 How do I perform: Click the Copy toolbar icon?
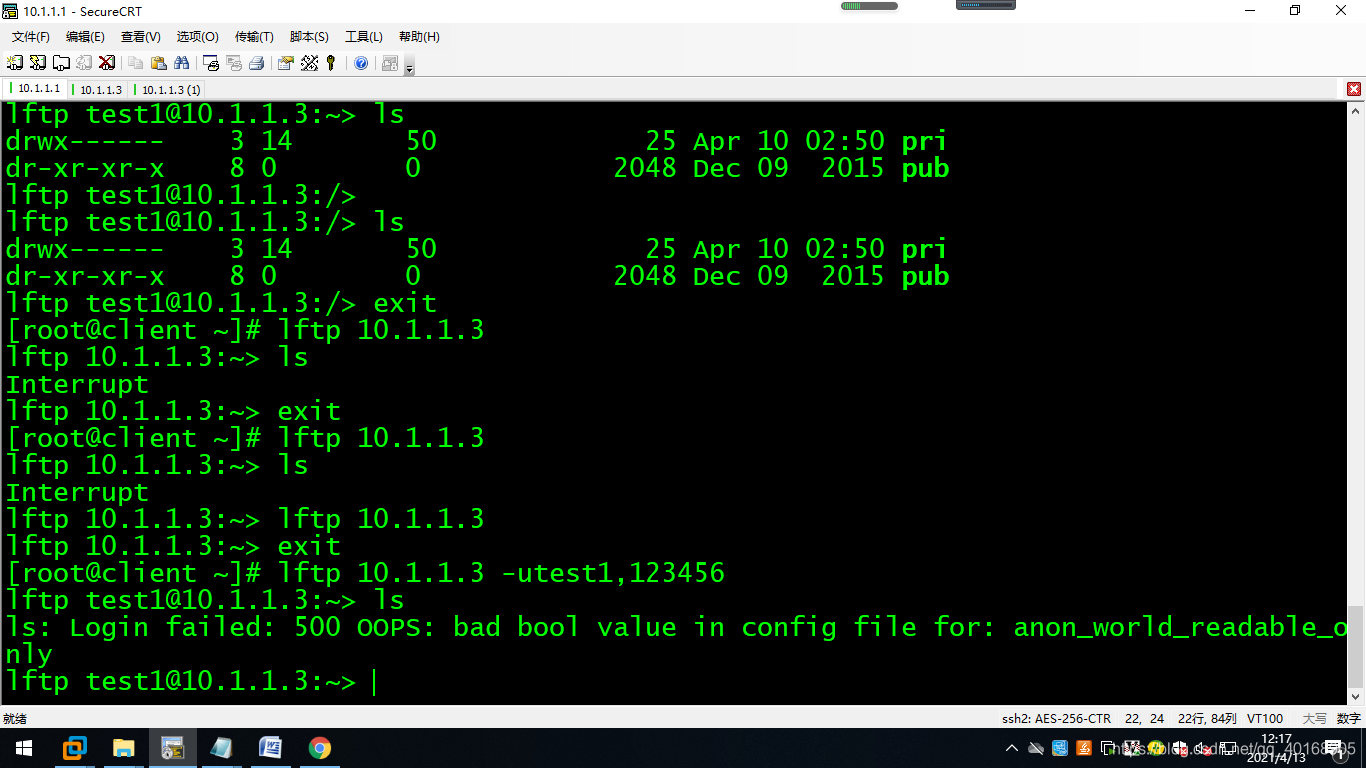point(136,63)
